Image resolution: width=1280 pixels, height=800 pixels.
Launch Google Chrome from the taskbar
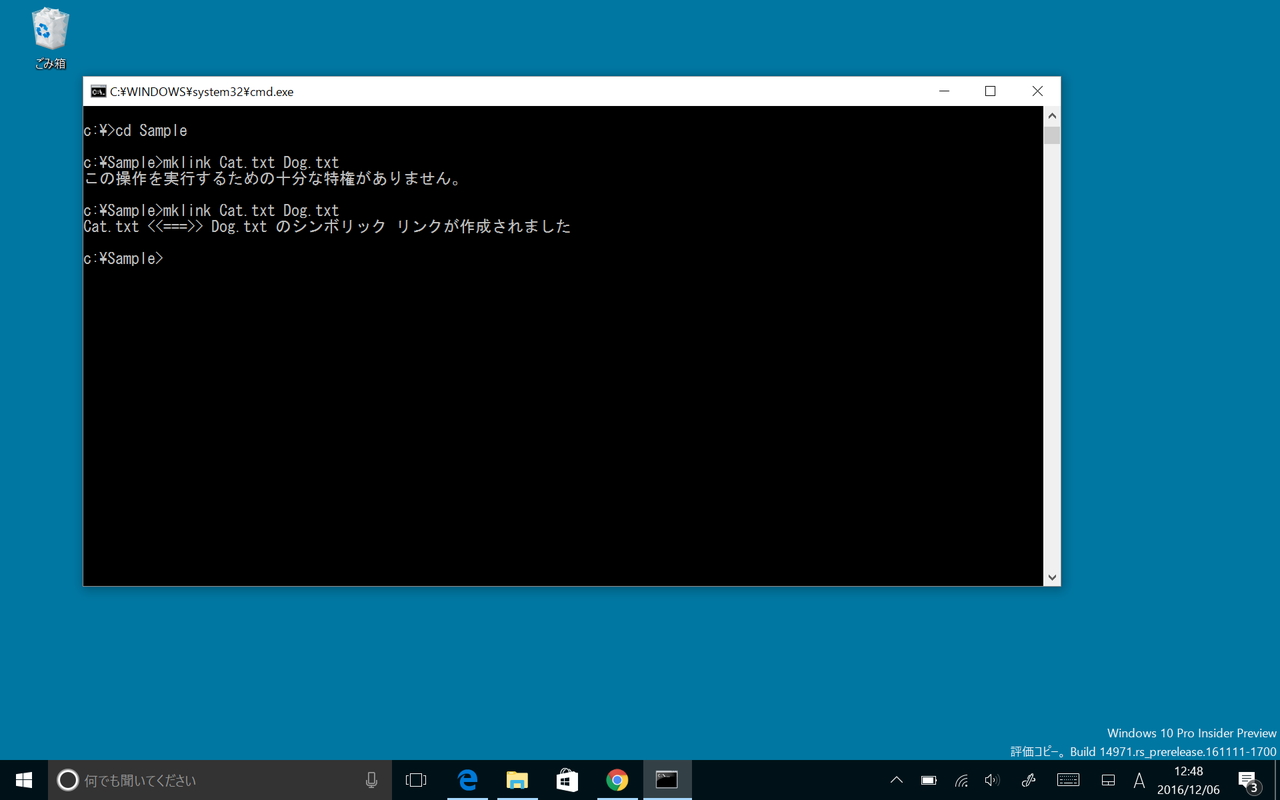tap(617, 780)
